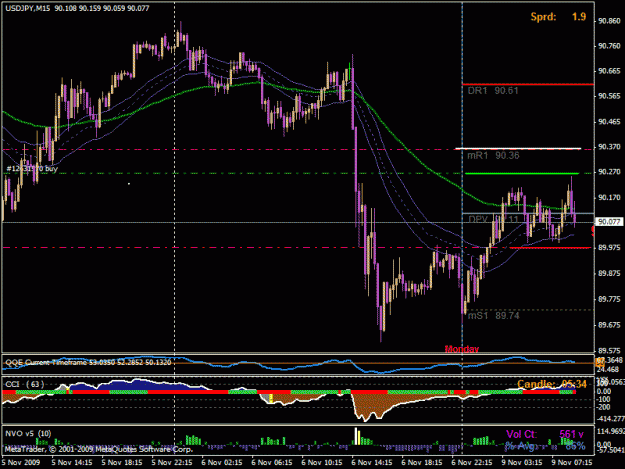
Task: Click the 6 Nov 02:15 time label
Action: pyautogui.click(x=222, y=463)
